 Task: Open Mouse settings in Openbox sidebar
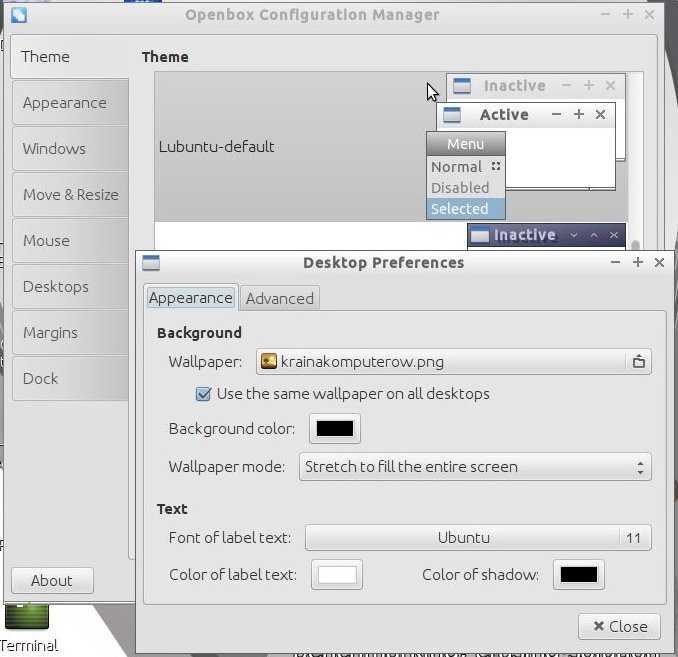coord(70,240)
